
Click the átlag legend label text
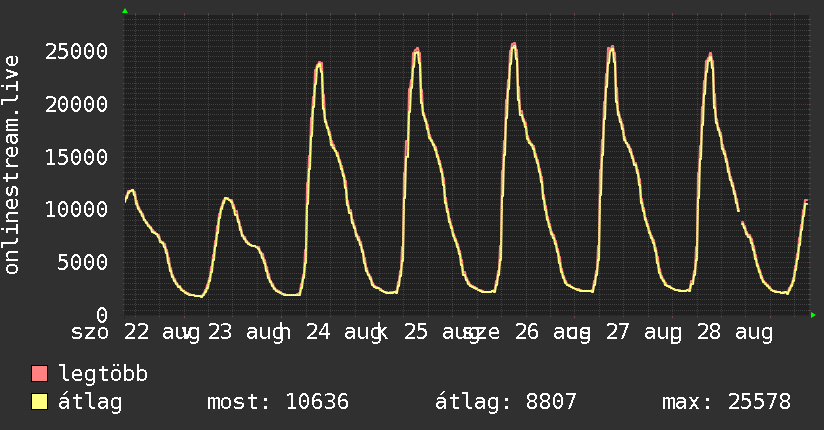[x=90, y=402]
